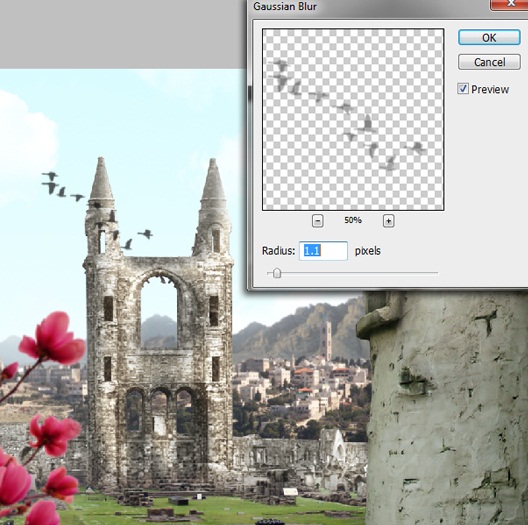Close the Gaussian Blur dialog window
Viewport: 528px width, 525px height.
coord(510,4)
